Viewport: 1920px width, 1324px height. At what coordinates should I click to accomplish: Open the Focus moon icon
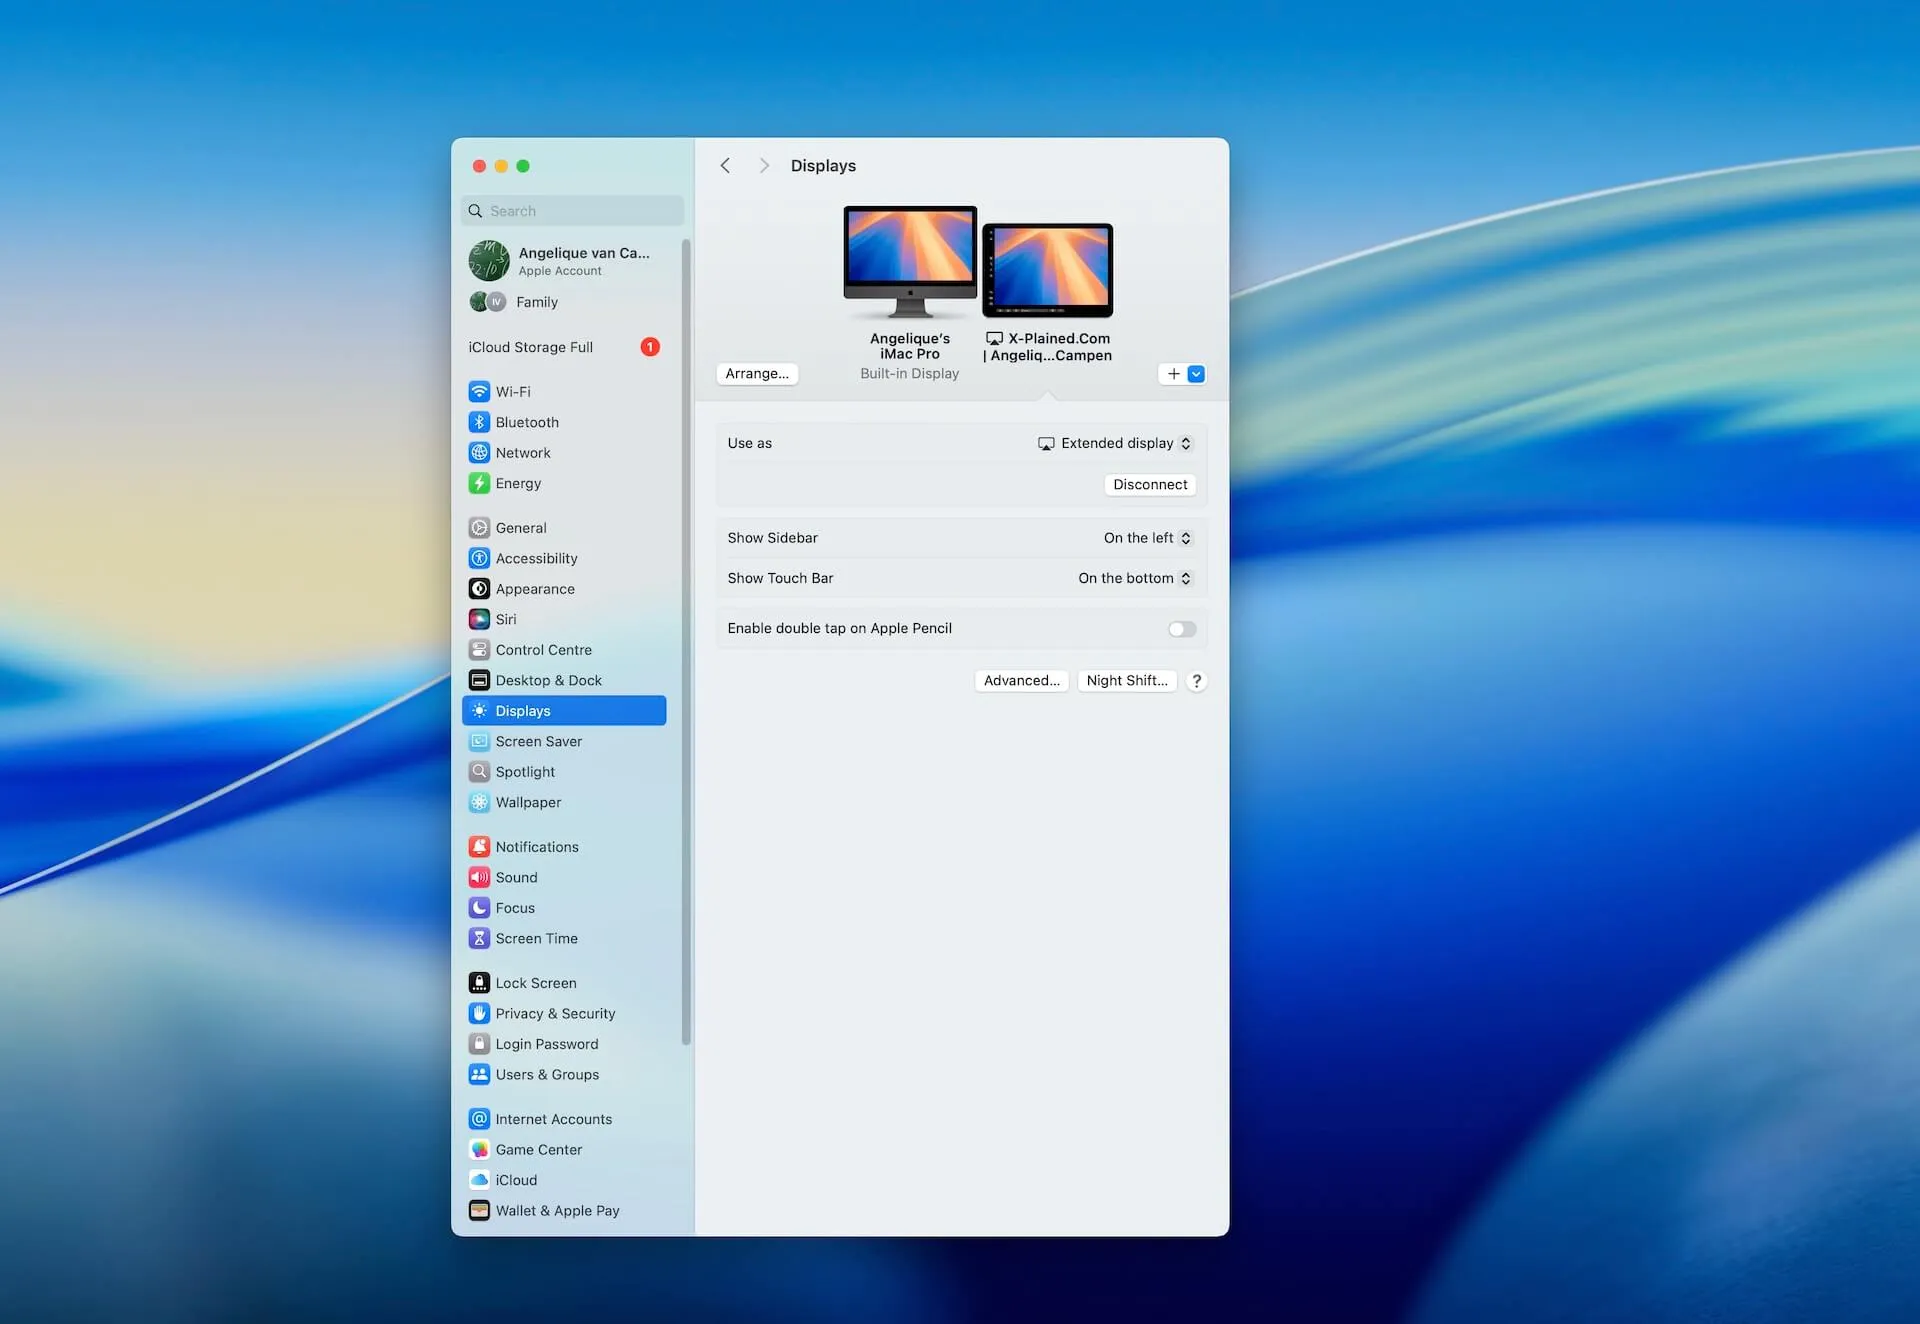(x=479, y=908)
